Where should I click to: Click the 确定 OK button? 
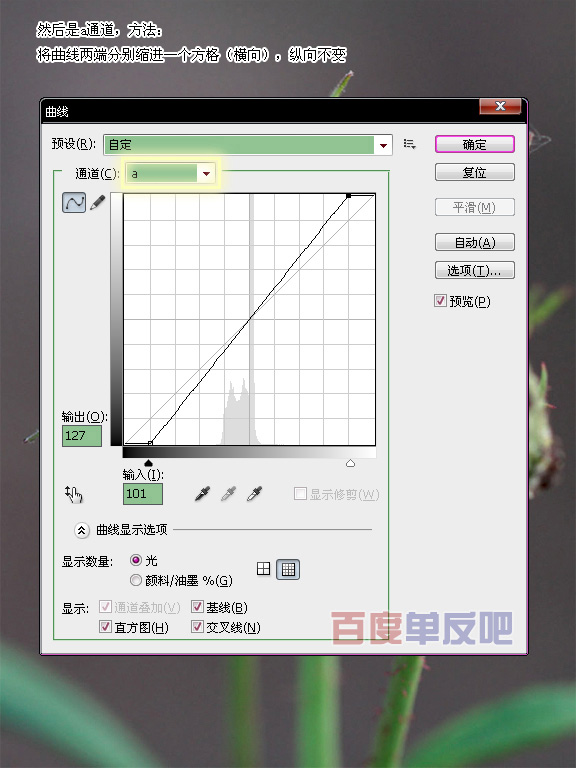475,144
